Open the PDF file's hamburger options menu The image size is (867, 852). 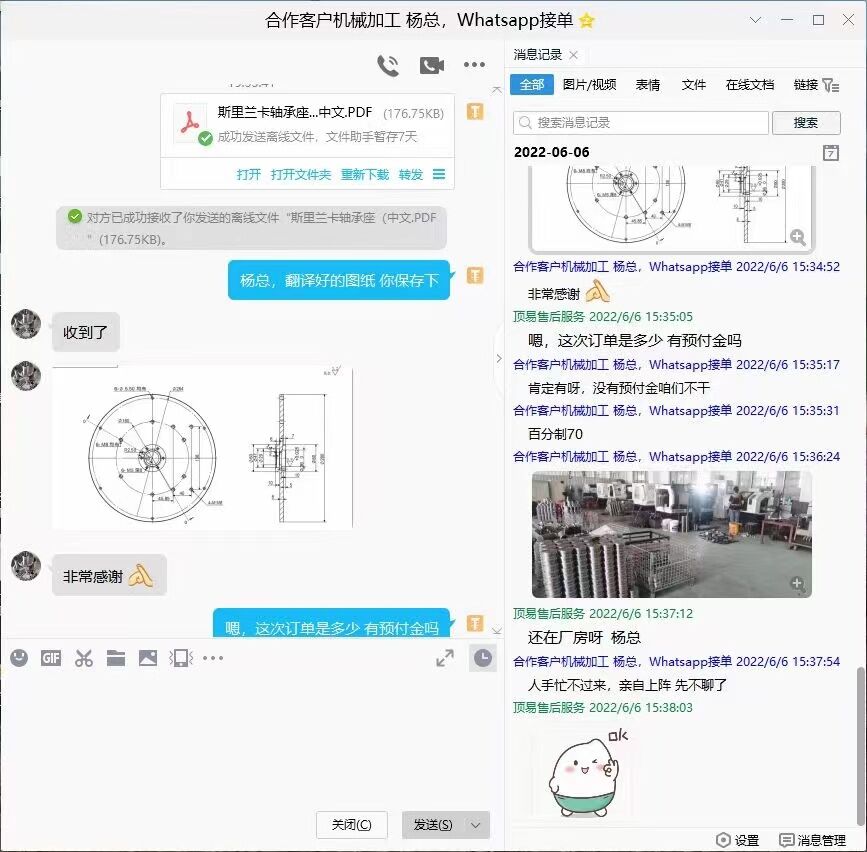[439, 174]
